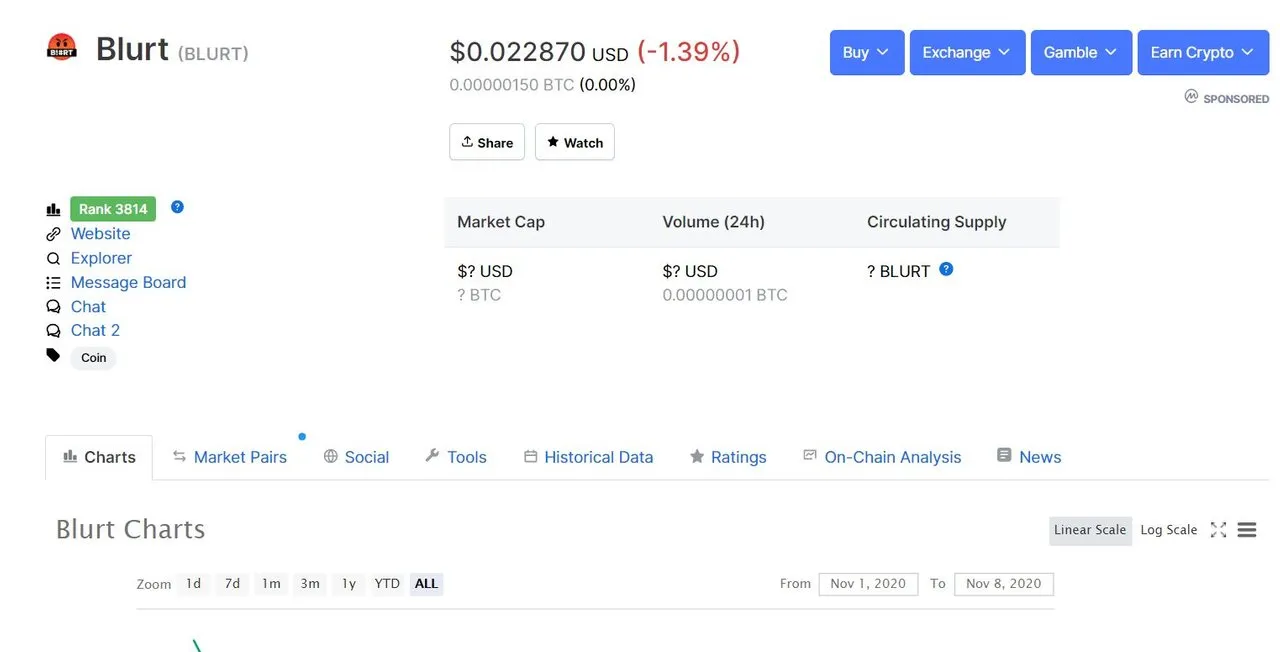Click the 0.00000150 BTC price text
This screenshot has height=652, width=1280.
pos(512,85)
